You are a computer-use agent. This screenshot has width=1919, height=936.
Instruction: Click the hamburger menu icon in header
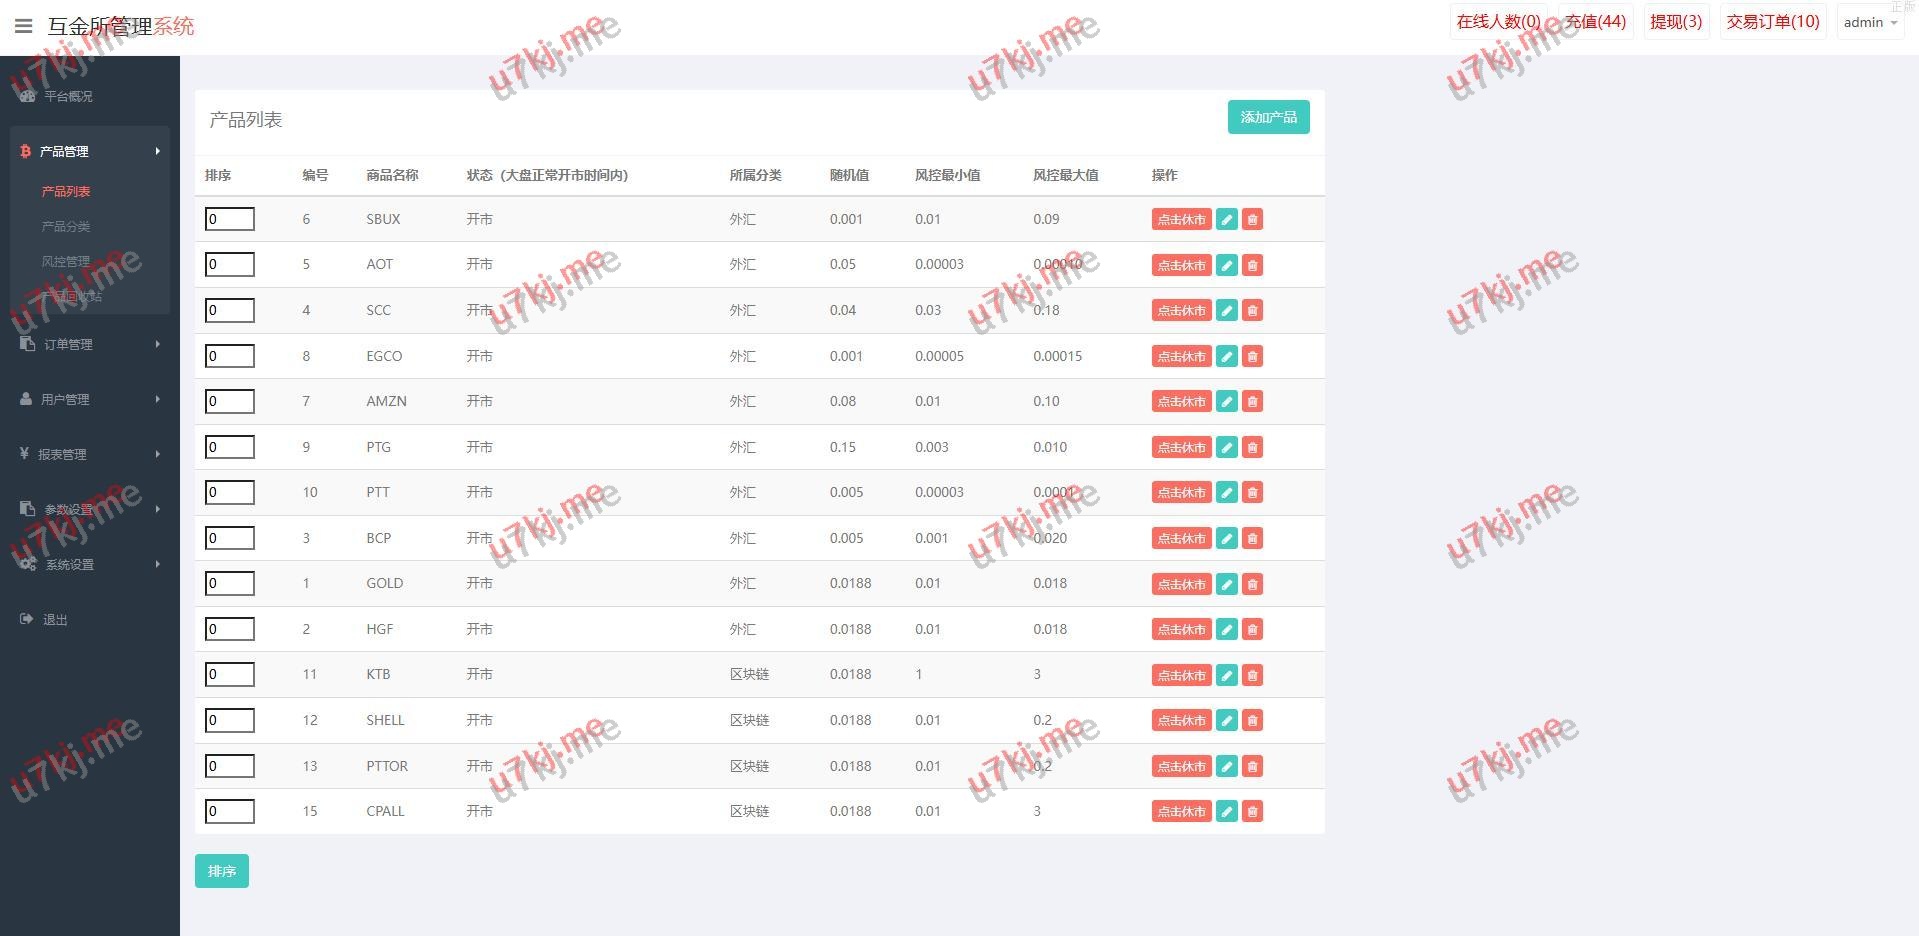(24, 26)
